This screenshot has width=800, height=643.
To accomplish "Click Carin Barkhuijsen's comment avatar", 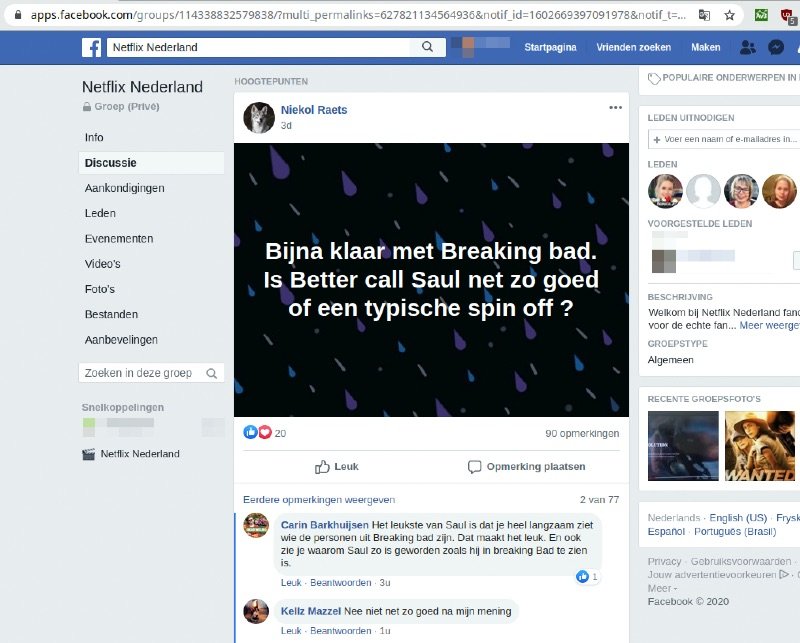I will [256, 525].
